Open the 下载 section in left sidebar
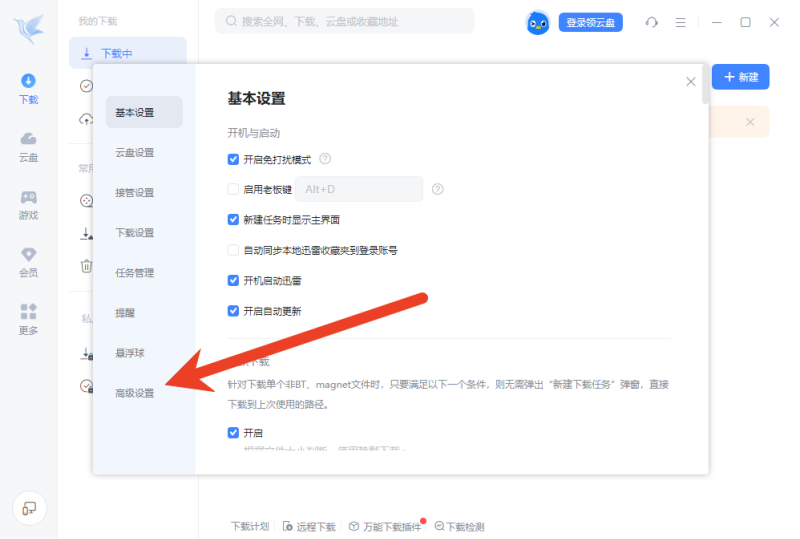 click(x=29, y=89)
